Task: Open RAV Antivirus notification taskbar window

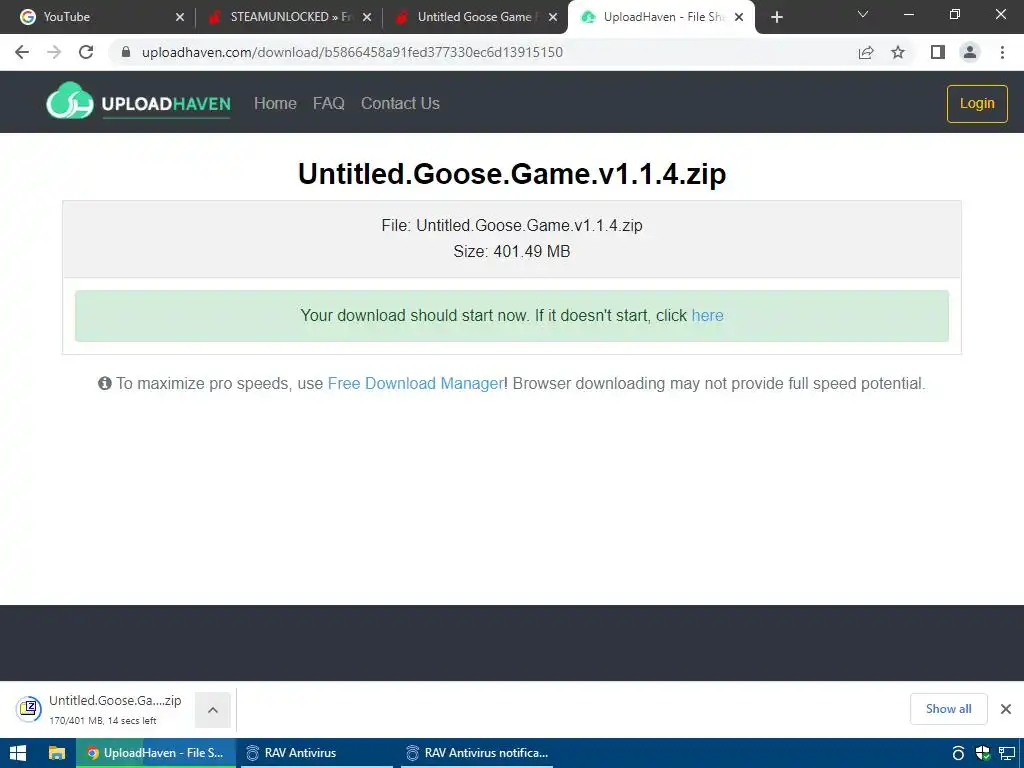Action: [477, 753]
